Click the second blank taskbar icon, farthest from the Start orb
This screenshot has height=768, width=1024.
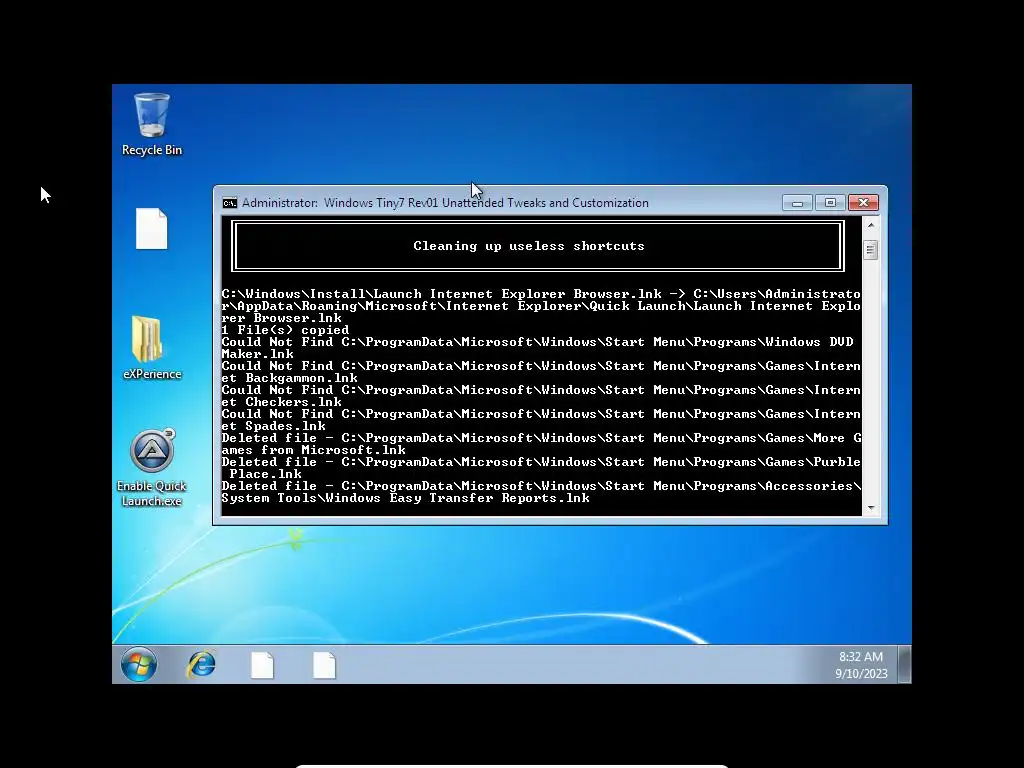click(325, 665)
